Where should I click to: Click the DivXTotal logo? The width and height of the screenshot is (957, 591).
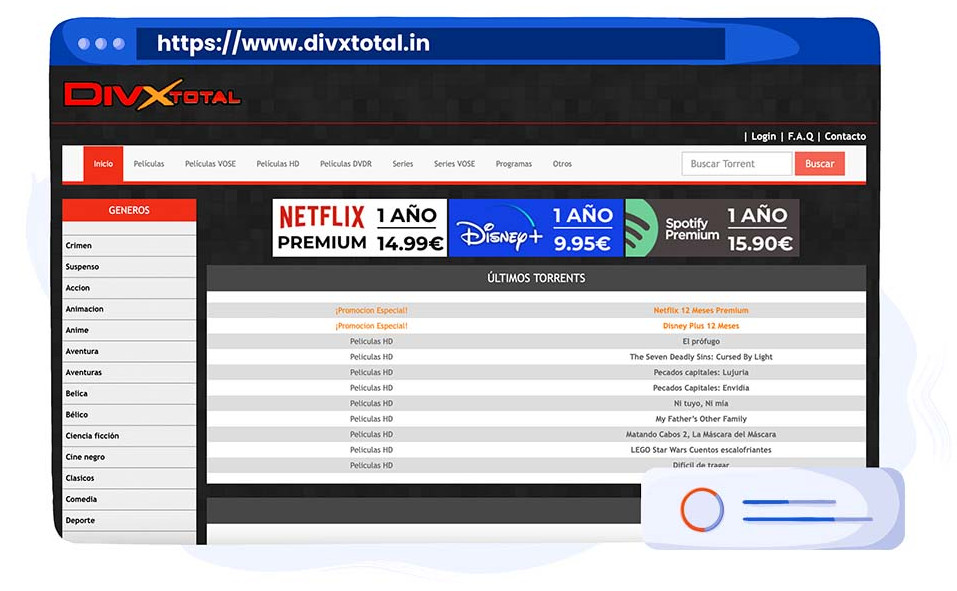(x=152, y=95)
